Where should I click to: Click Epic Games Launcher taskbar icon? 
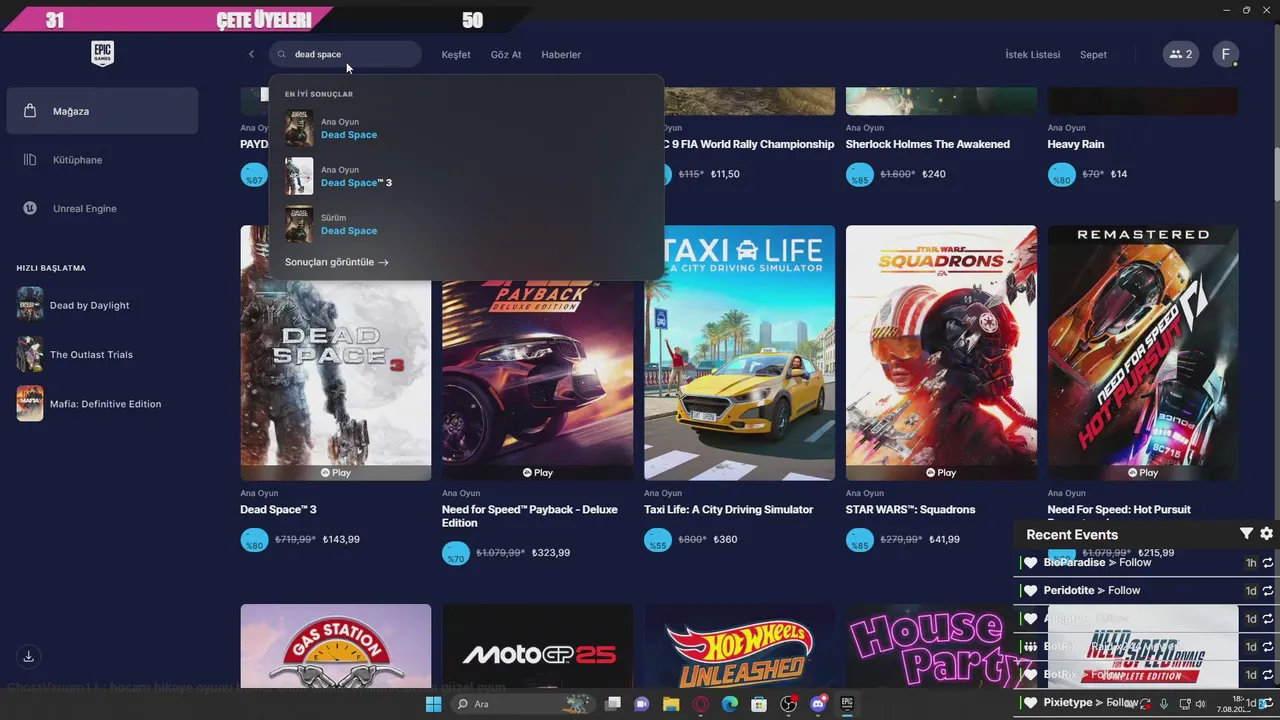847,704
